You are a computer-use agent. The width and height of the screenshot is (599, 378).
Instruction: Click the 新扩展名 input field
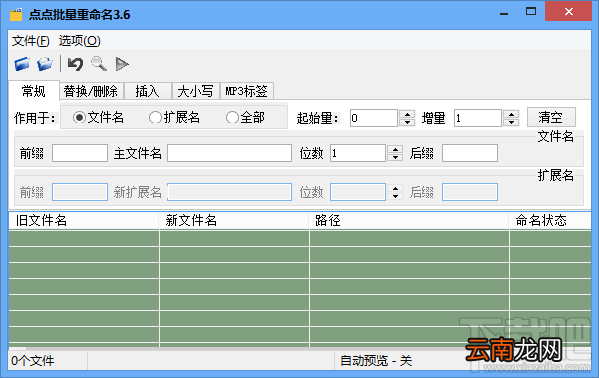click(x=229, y=192)
